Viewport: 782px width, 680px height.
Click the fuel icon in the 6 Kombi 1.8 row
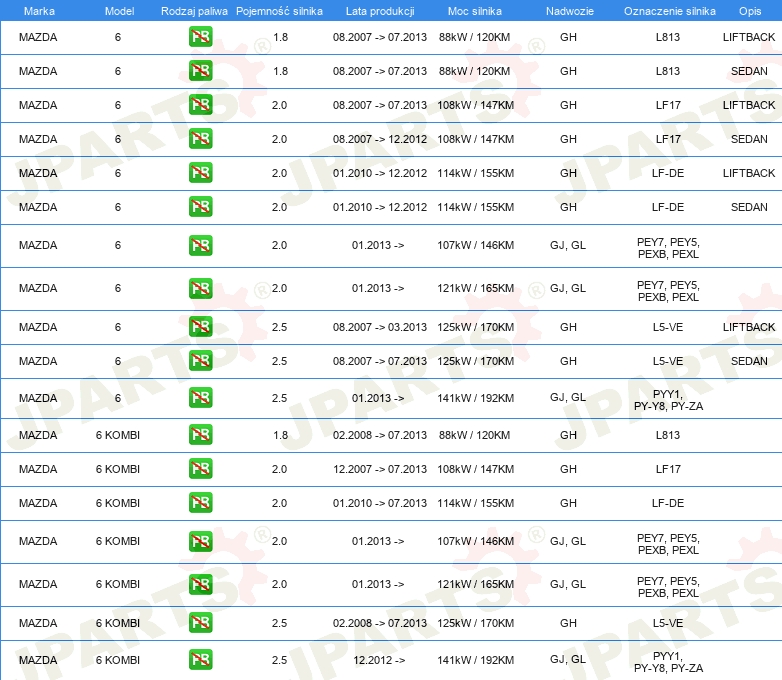pos(200,435)
